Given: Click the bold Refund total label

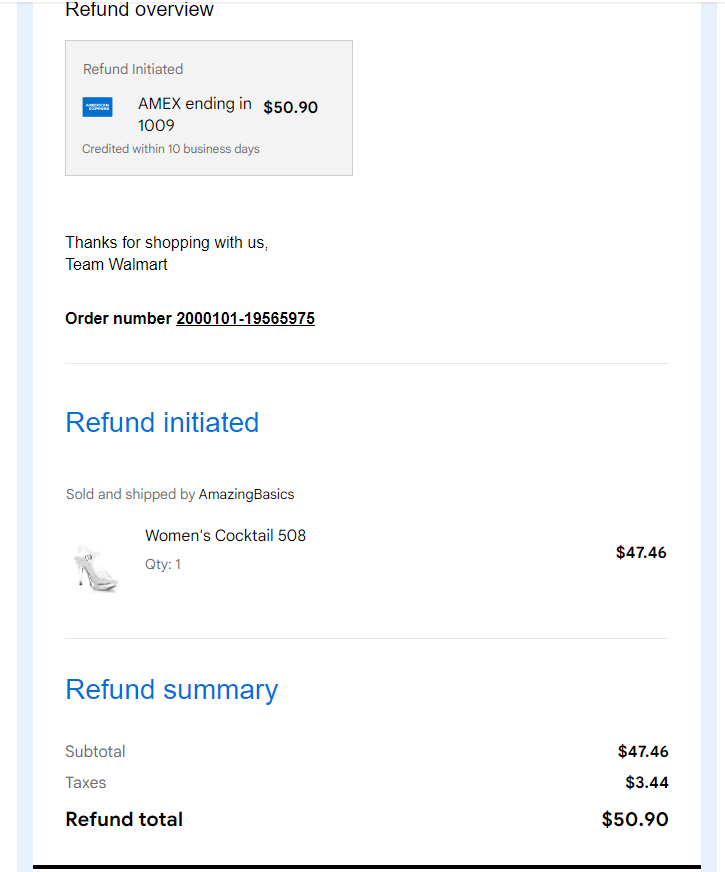Looking at the screenshot, I should [x=124, y=819].
